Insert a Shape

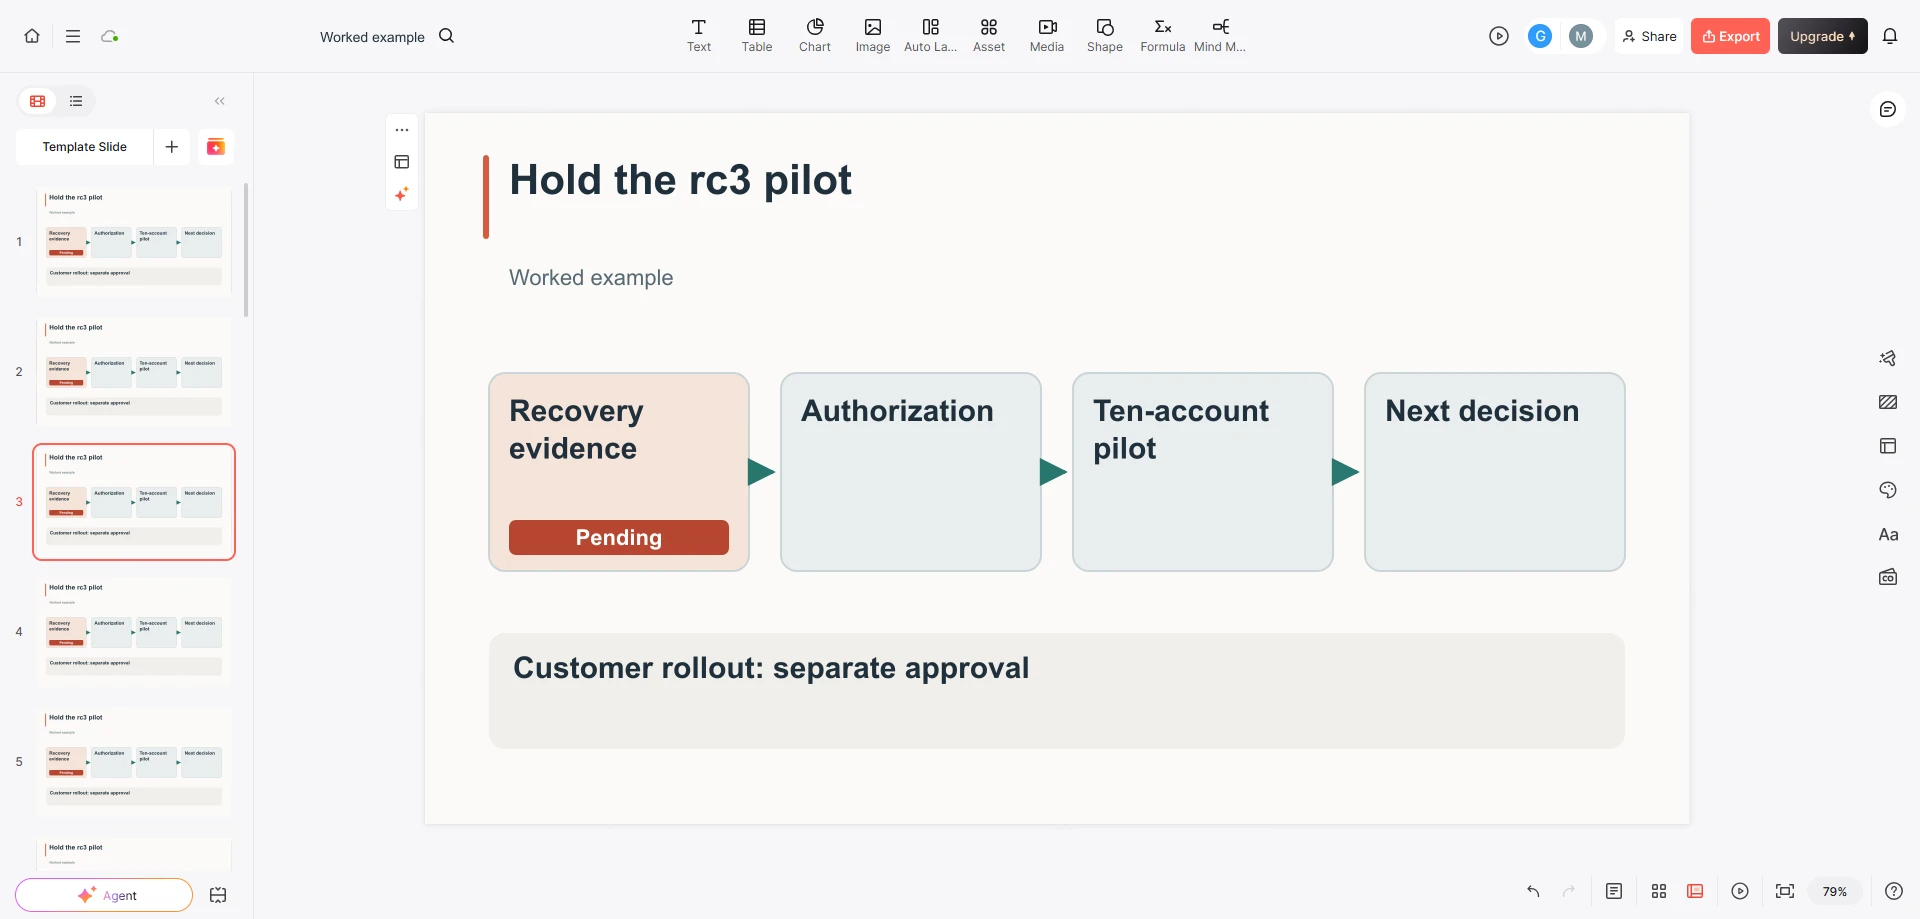tap(1105, 35)
